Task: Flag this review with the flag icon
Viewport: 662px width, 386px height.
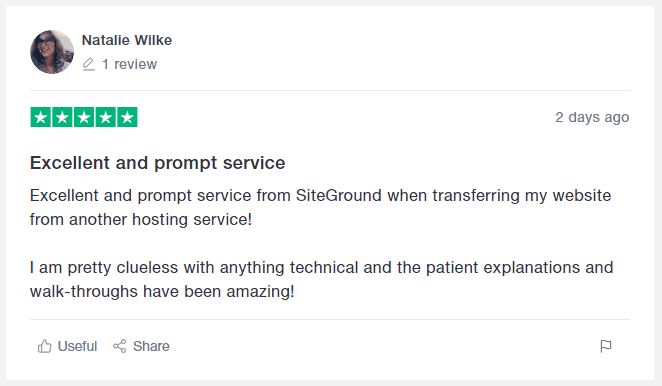Action: click(x=606, y=346)
